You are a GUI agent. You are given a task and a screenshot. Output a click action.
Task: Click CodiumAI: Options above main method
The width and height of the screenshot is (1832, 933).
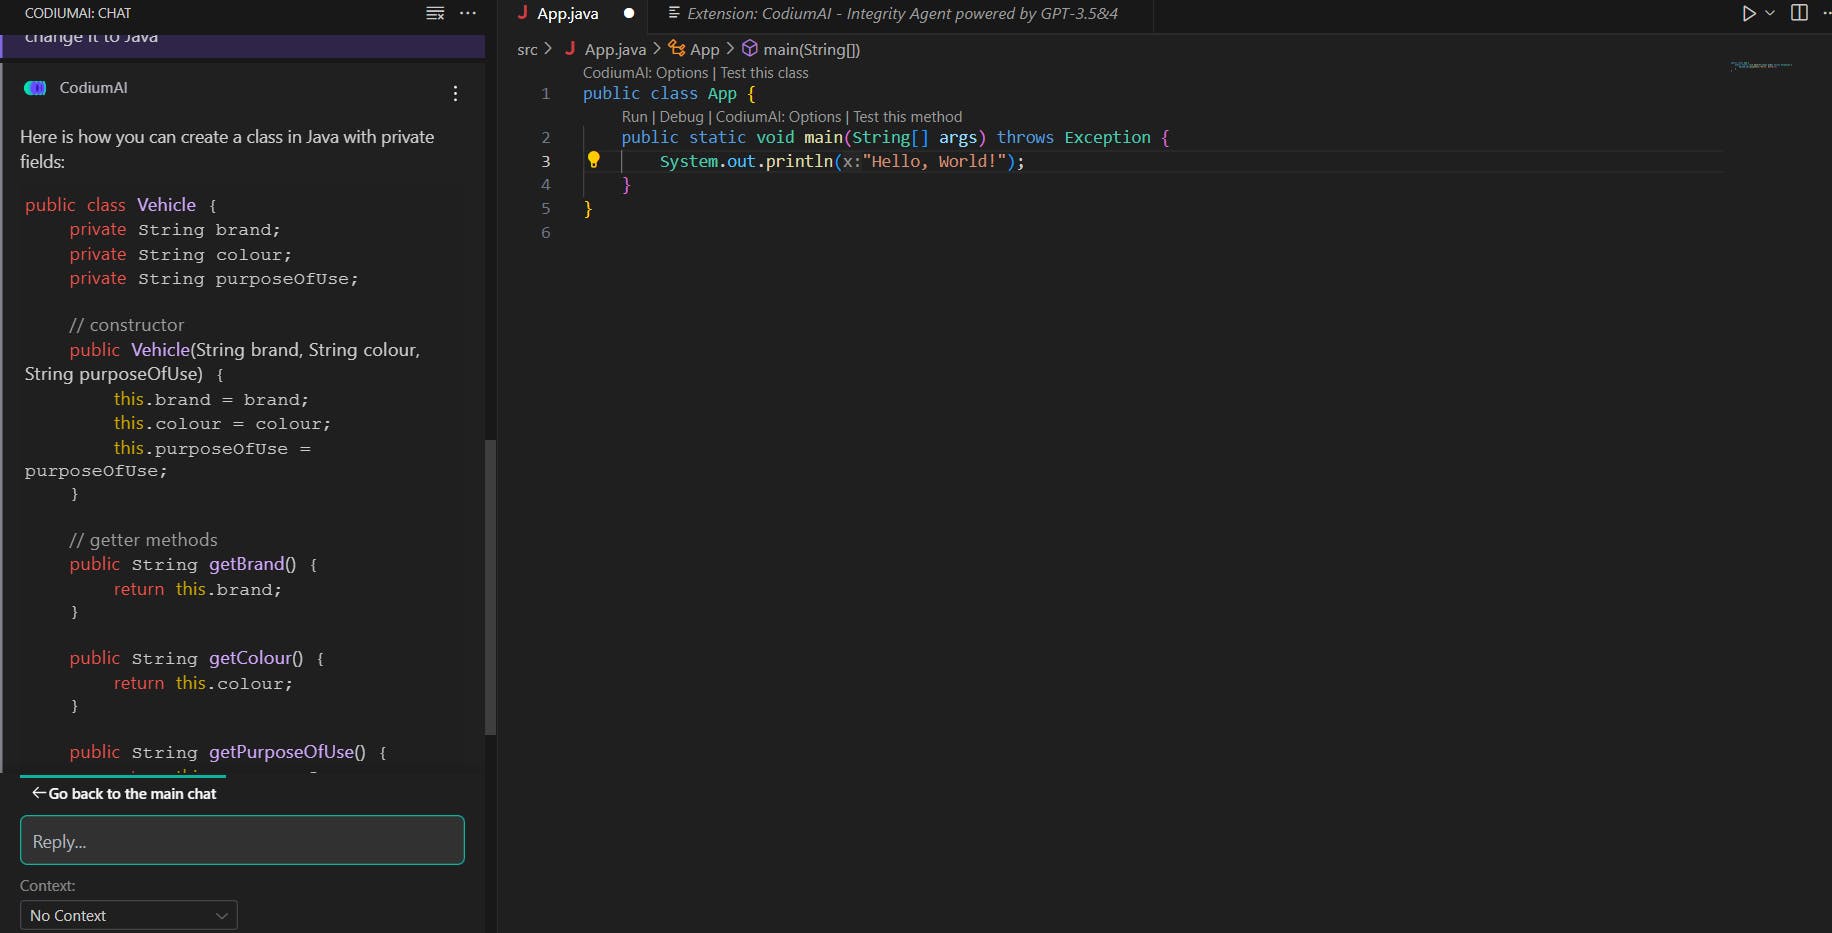[x=778, y=117]
